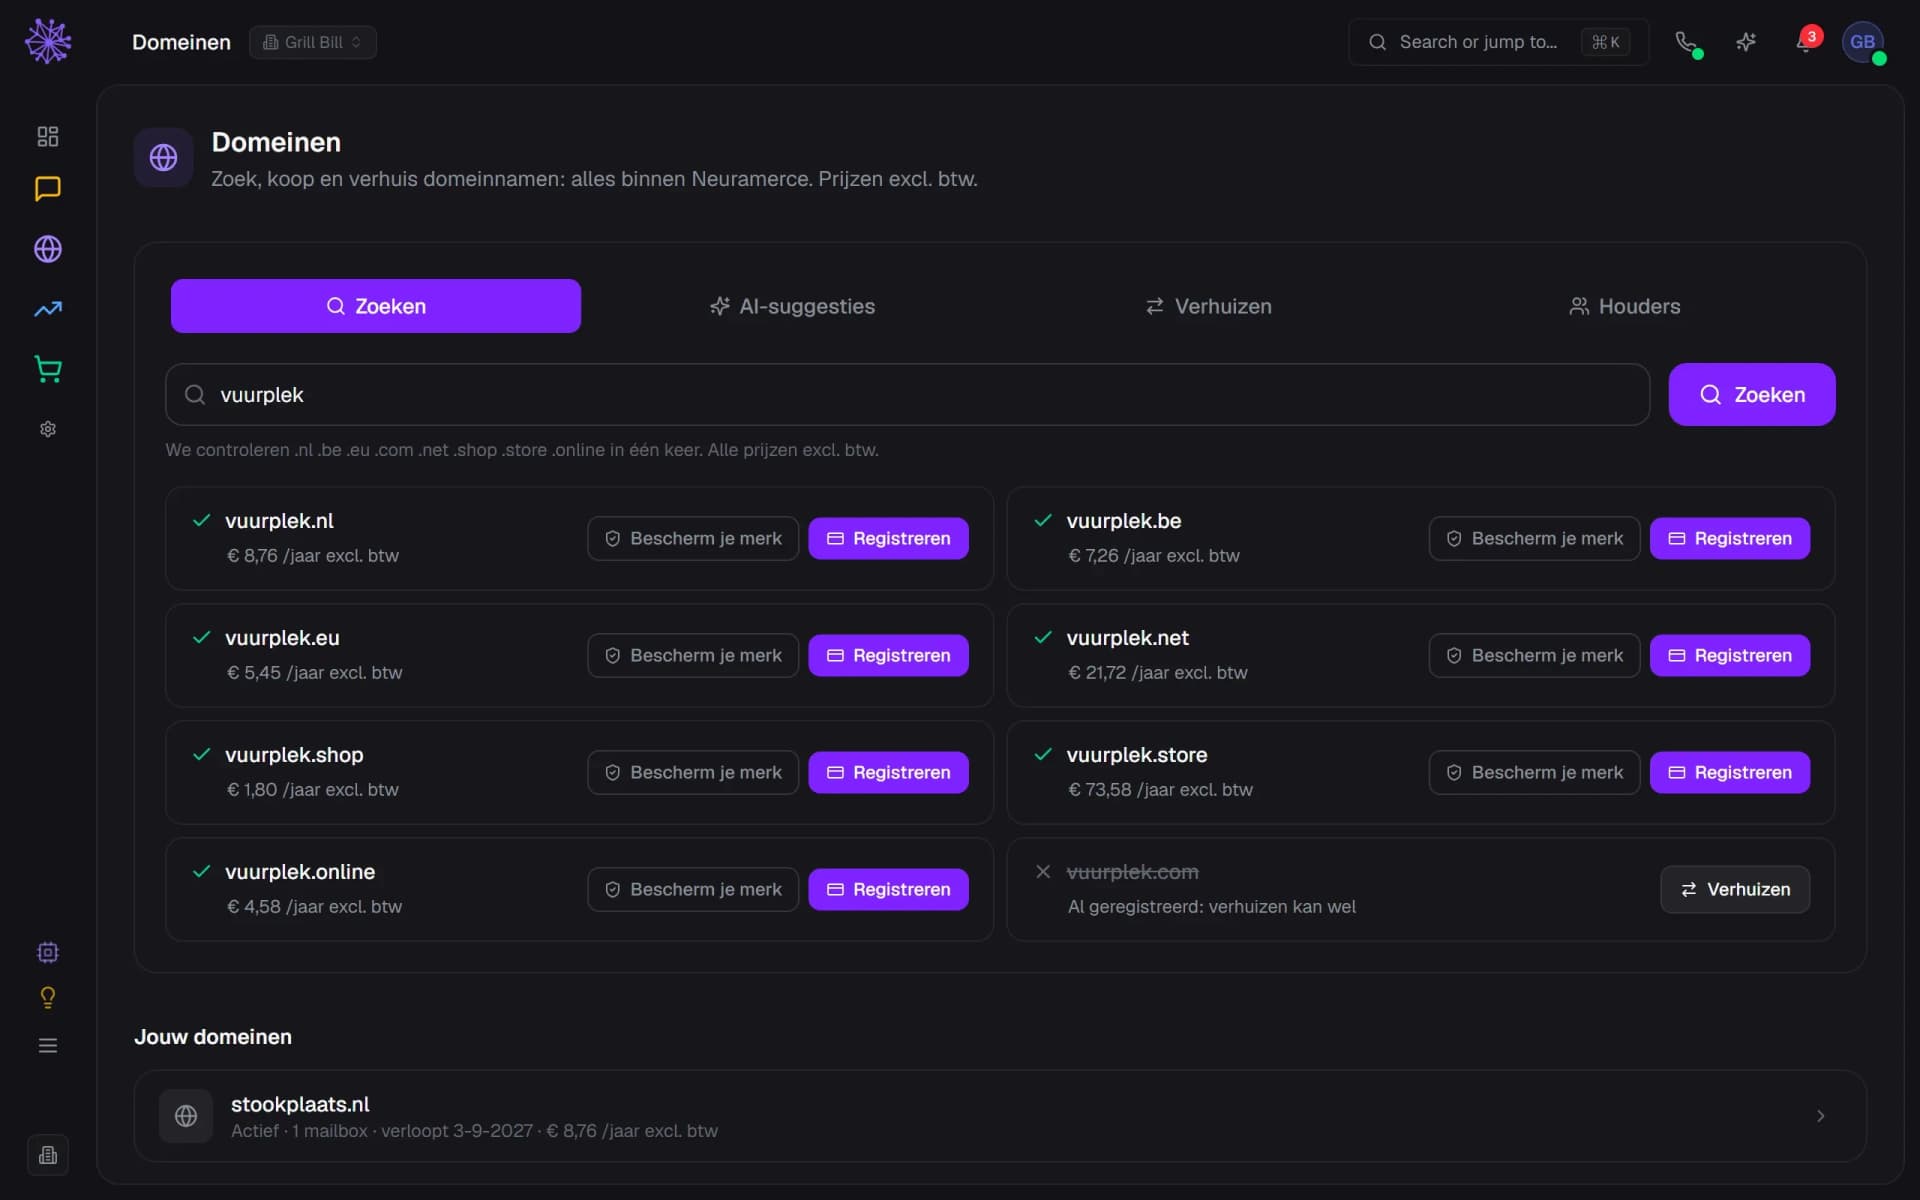Click the € 73,58 /jaar price text
Viewport: 1920px width, 1200px height.
coord(1160,790)
